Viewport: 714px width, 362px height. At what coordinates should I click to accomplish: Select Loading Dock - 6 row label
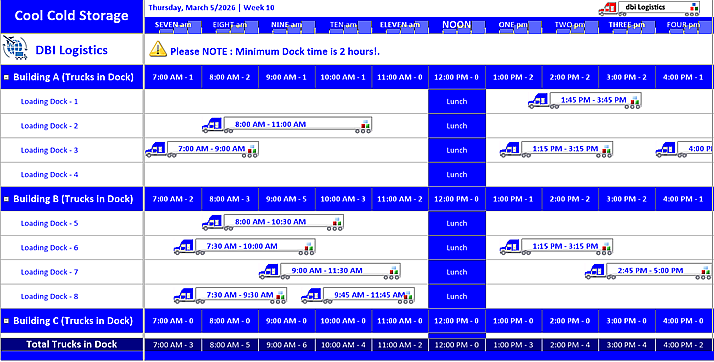(49, 248)
